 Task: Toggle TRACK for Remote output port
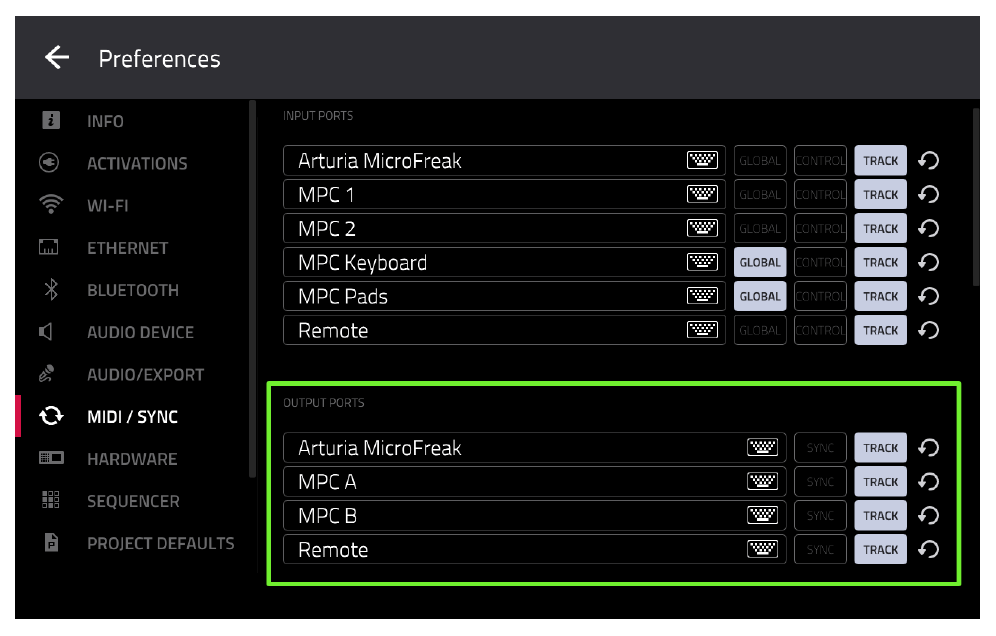880,549
